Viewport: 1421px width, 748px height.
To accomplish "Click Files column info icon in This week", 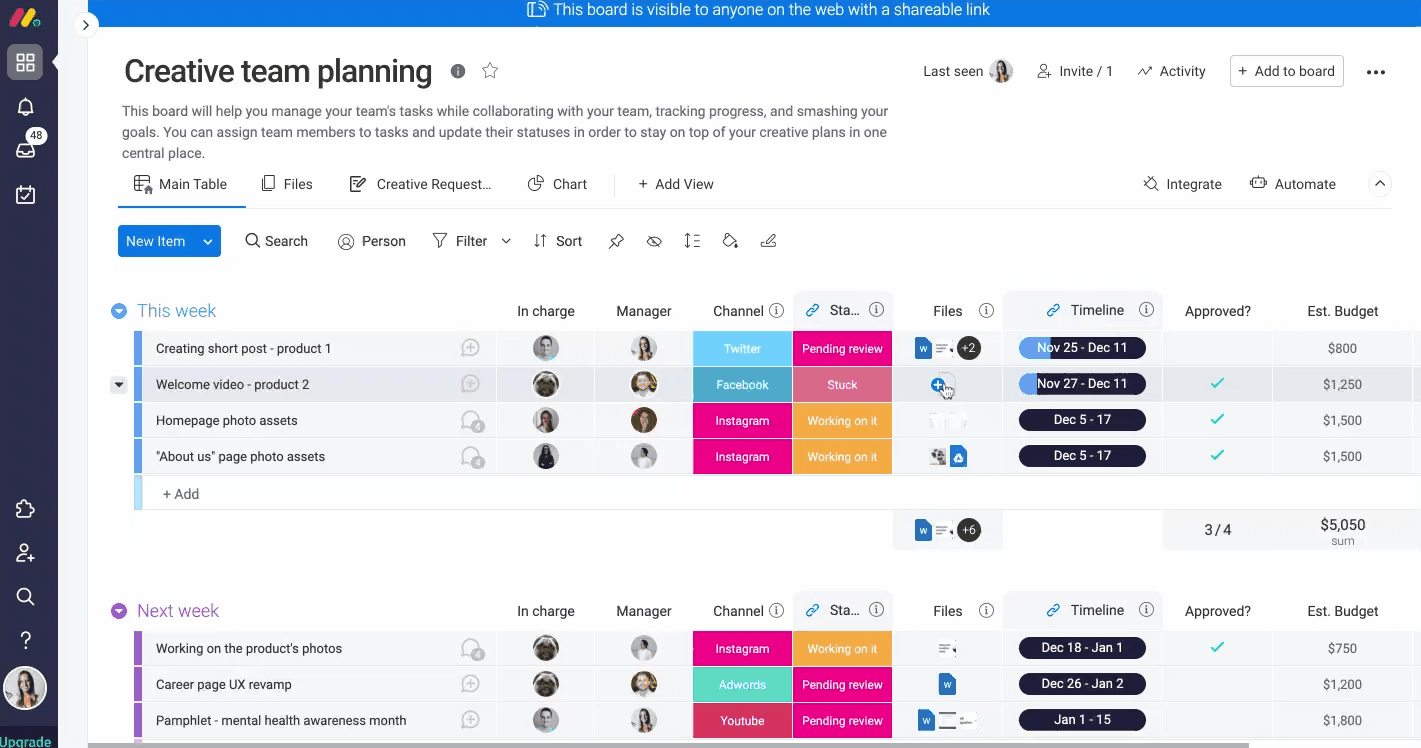I will [986, 311].
